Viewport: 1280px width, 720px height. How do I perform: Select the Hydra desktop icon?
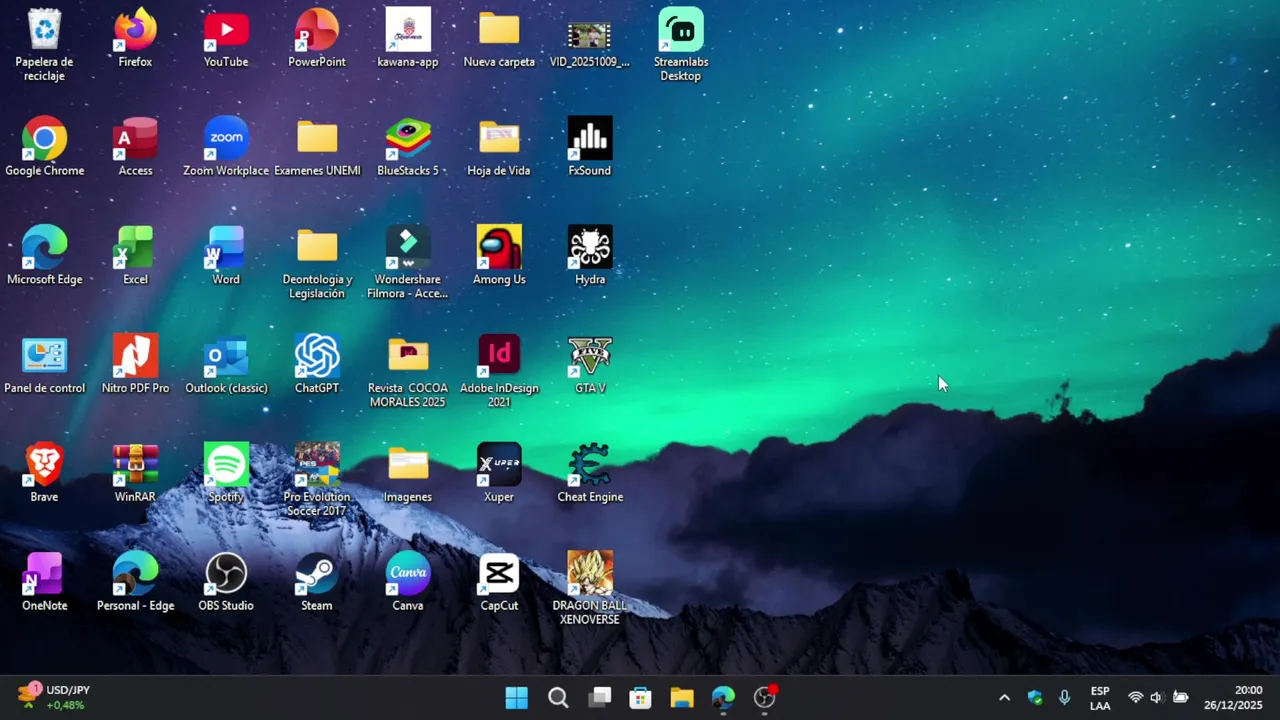point(590,256)
